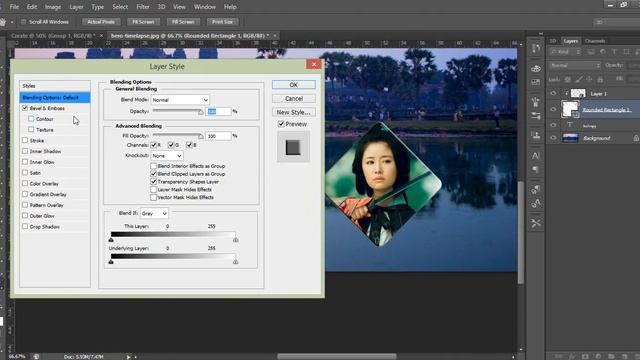Toggle Scroll All Windows checkbox
The image size is (640, 360).
point(23,22)
